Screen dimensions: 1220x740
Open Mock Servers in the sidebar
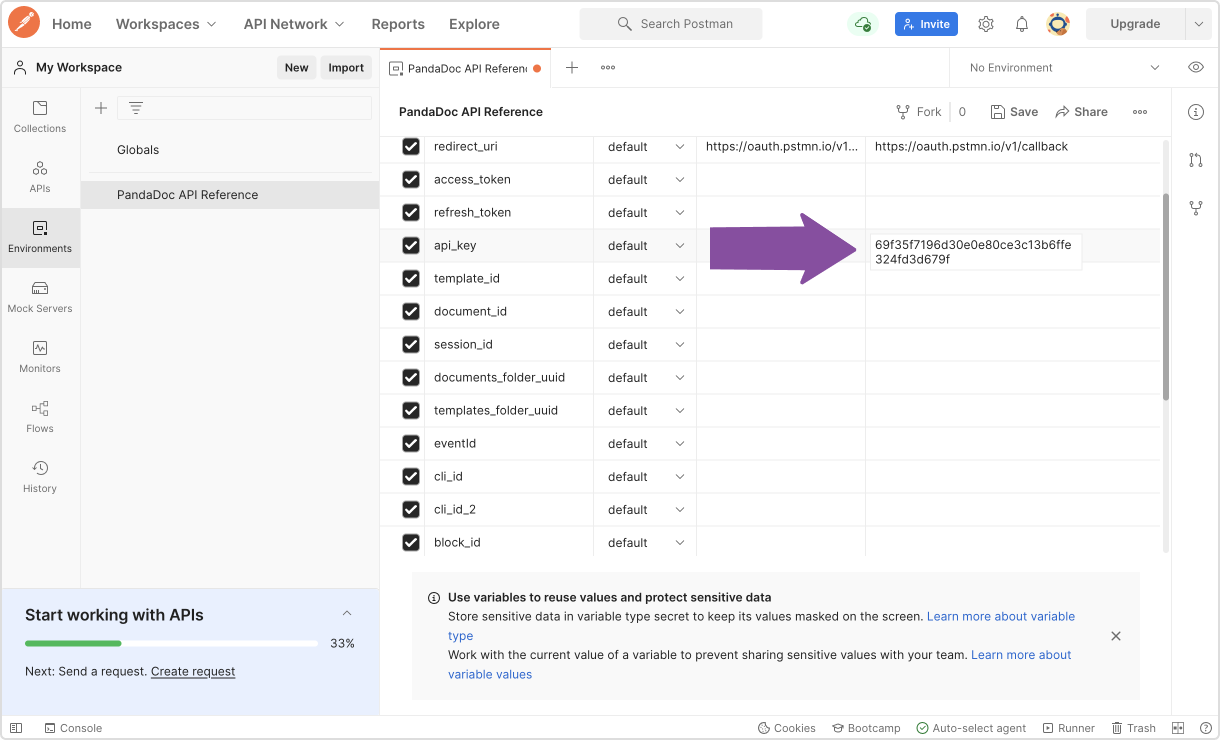tap(40, 297)
